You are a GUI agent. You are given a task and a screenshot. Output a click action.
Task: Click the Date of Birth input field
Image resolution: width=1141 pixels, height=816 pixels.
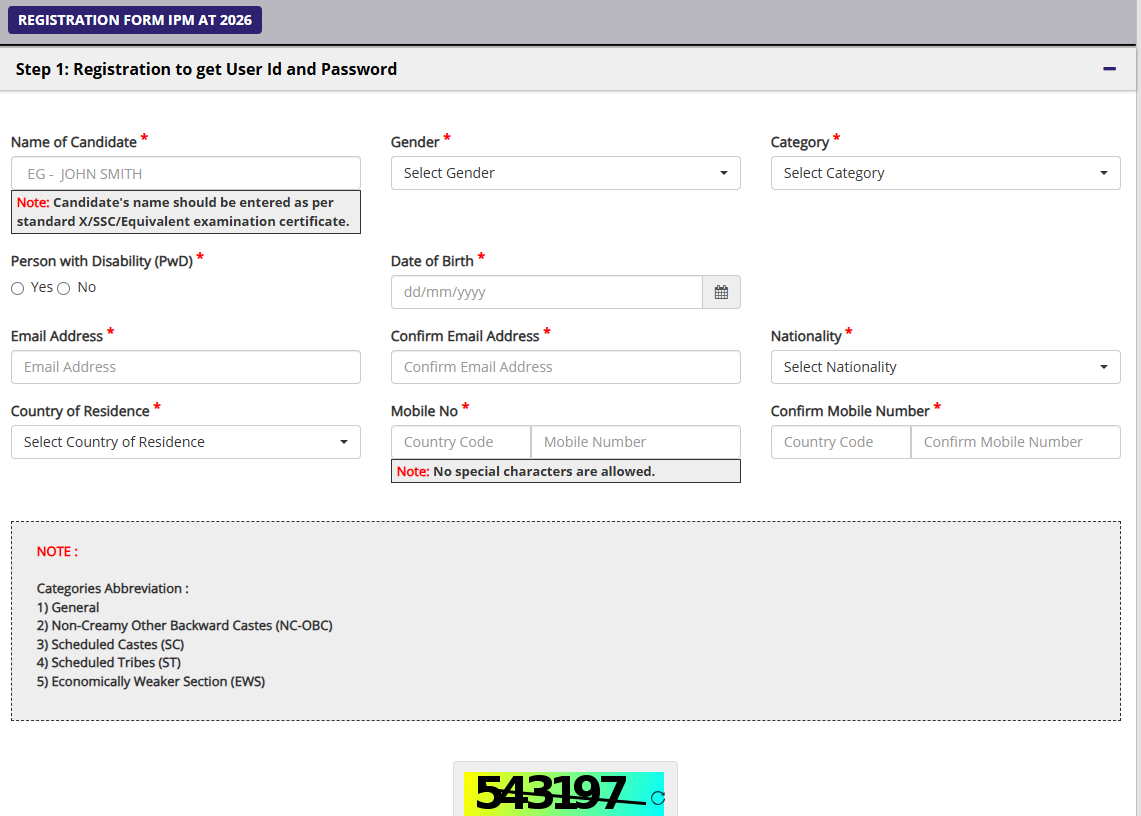pyautogui.click(x=546, y=293)
